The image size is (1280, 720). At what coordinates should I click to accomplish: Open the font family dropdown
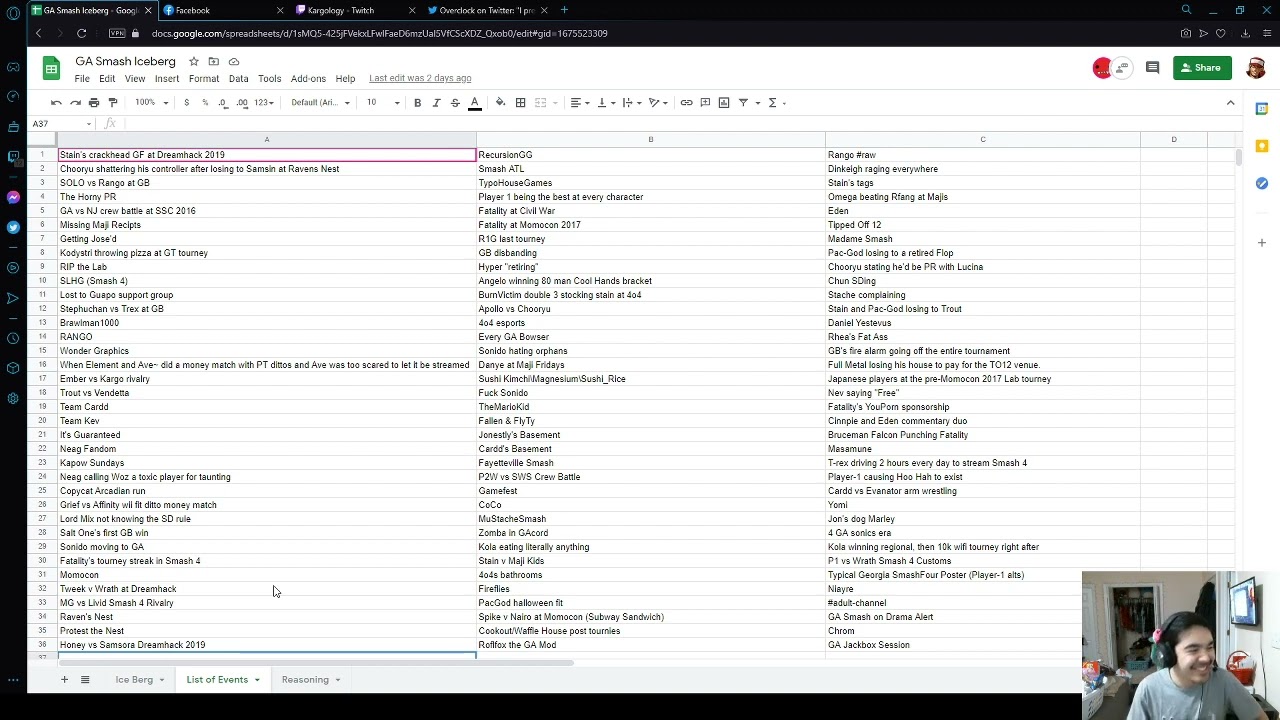320,102
